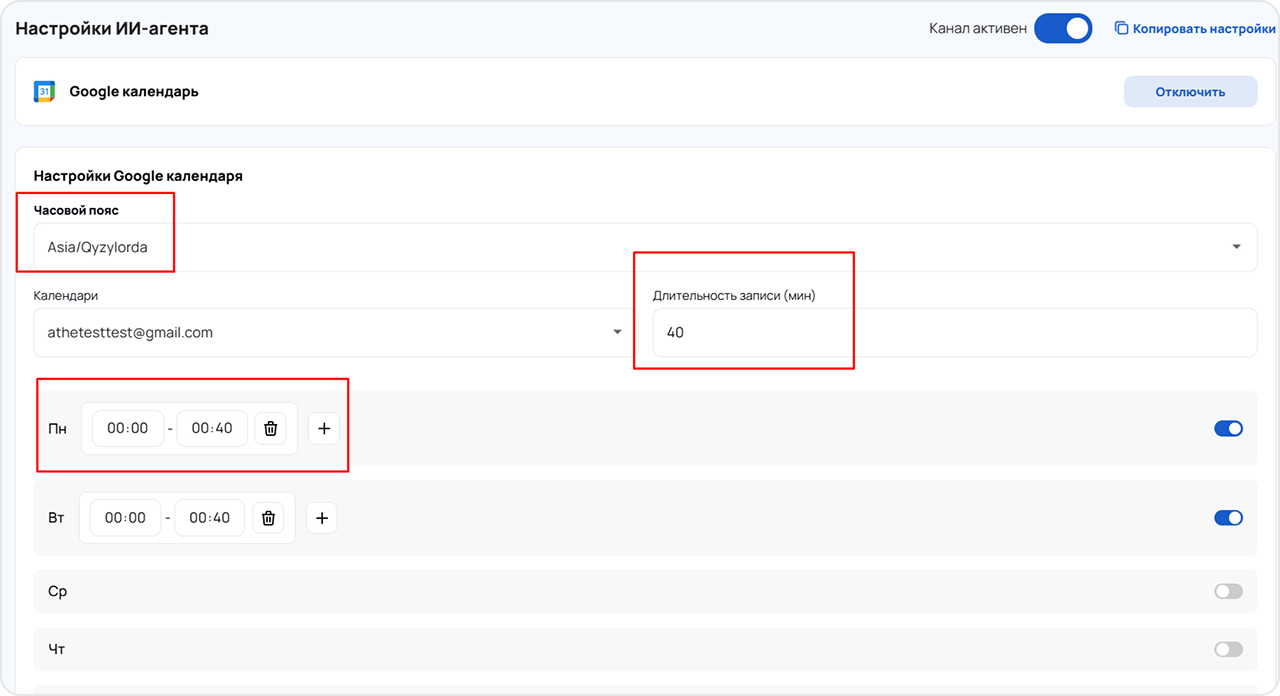
Task: Enable the Wednesday (Ср) schedule toggle
Action: point(1228,592)
